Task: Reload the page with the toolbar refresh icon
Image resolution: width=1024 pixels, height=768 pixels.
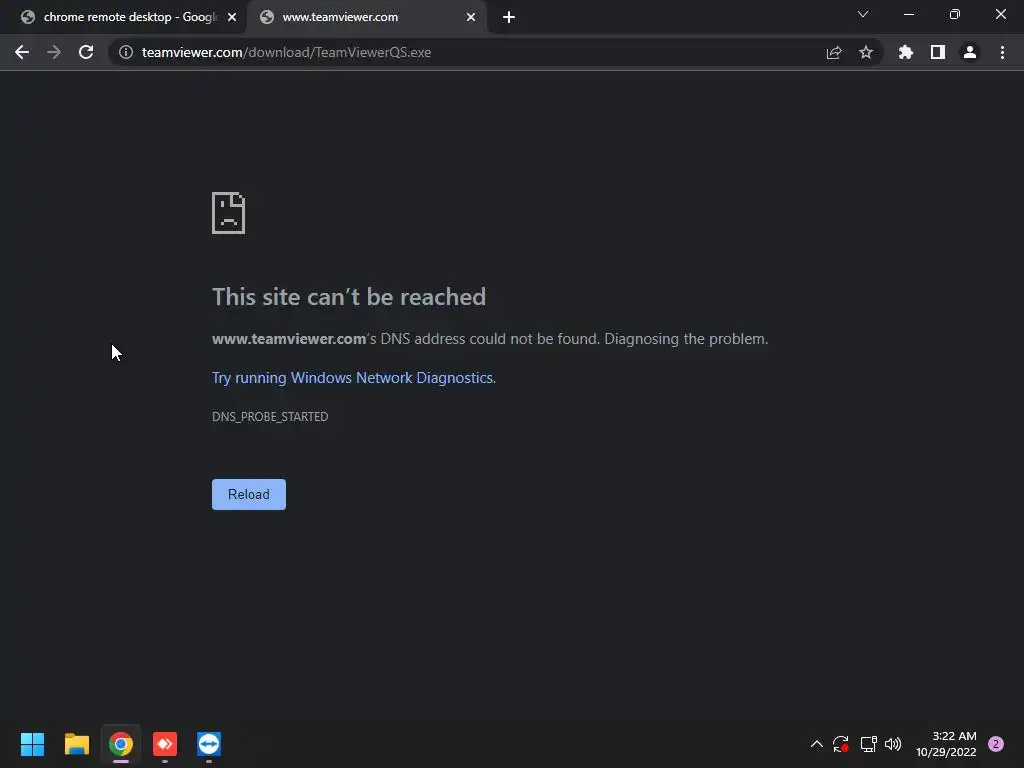Action: (x=86, y=52)
